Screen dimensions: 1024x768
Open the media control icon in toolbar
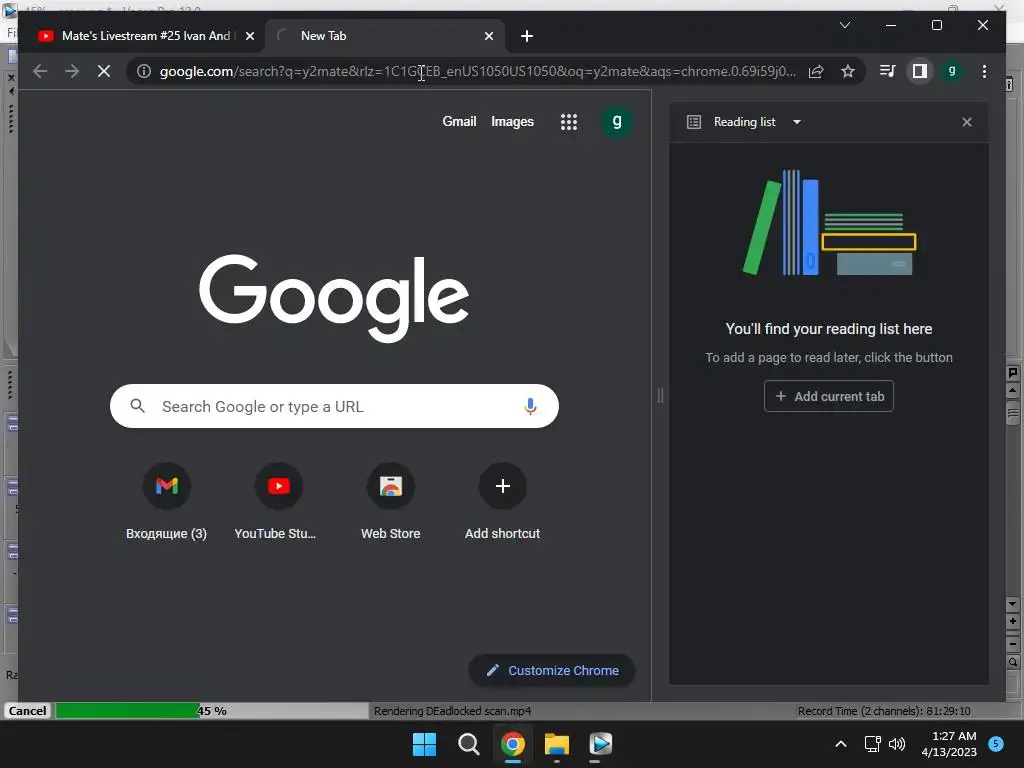(x=887, y=71)
